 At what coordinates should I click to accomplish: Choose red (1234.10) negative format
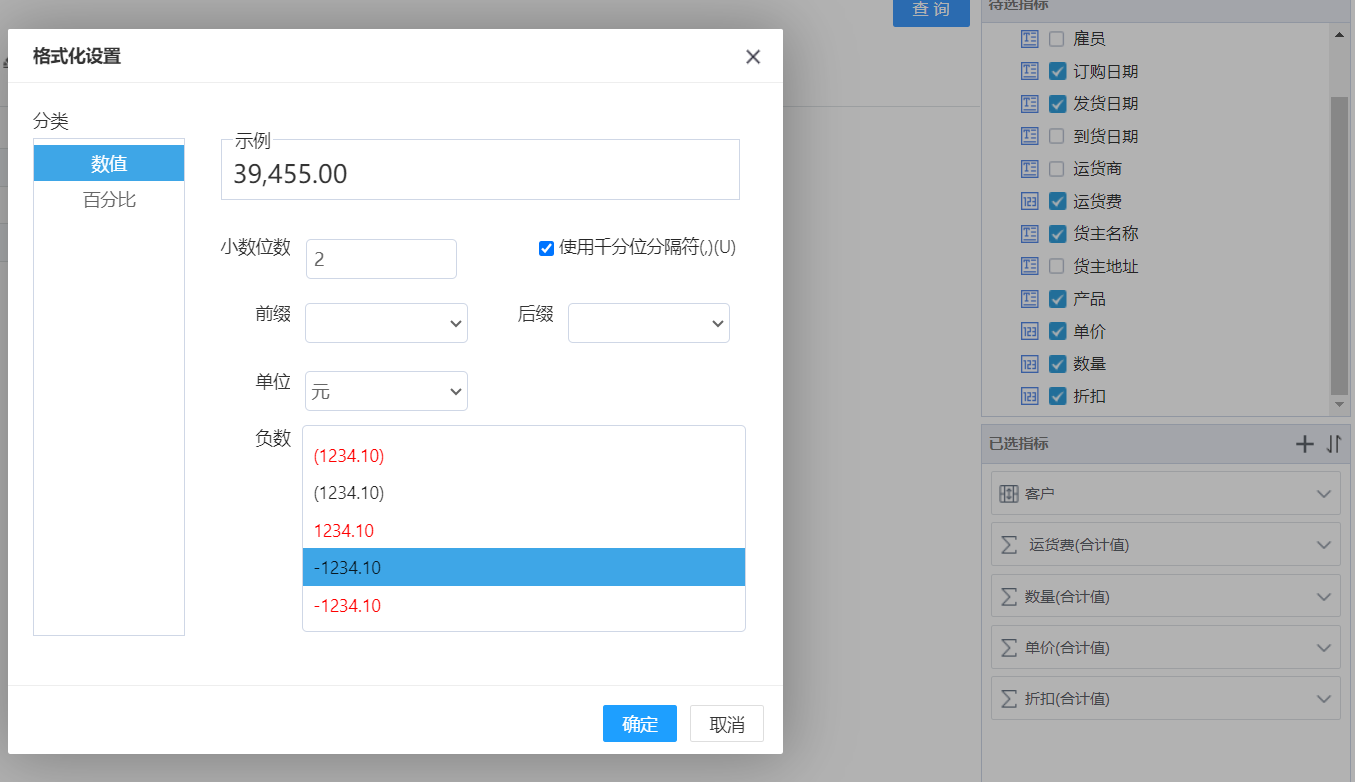(349, 456)
